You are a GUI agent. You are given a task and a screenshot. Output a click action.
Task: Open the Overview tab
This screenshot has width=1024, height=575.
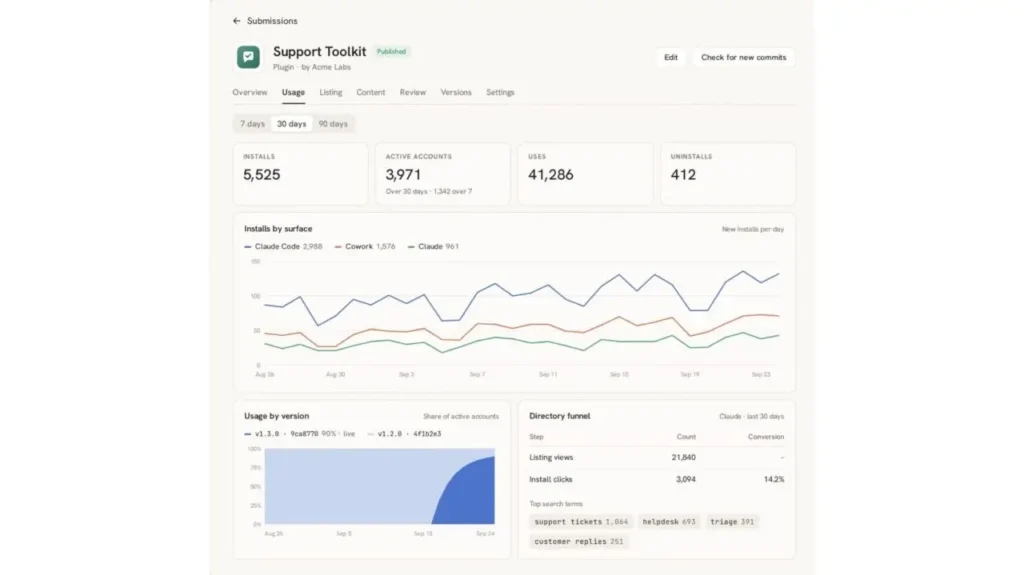pos(249,92)
